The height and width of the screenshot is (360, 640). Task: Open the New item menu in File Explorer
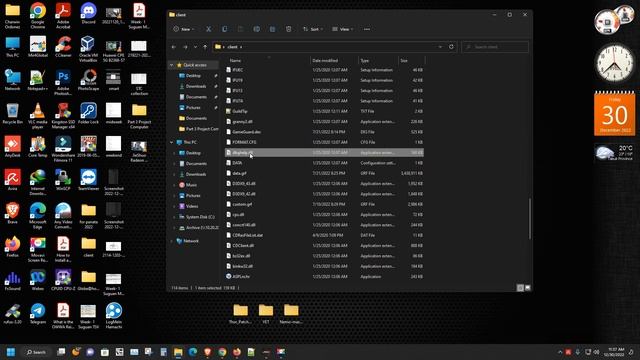click(184, 29)
